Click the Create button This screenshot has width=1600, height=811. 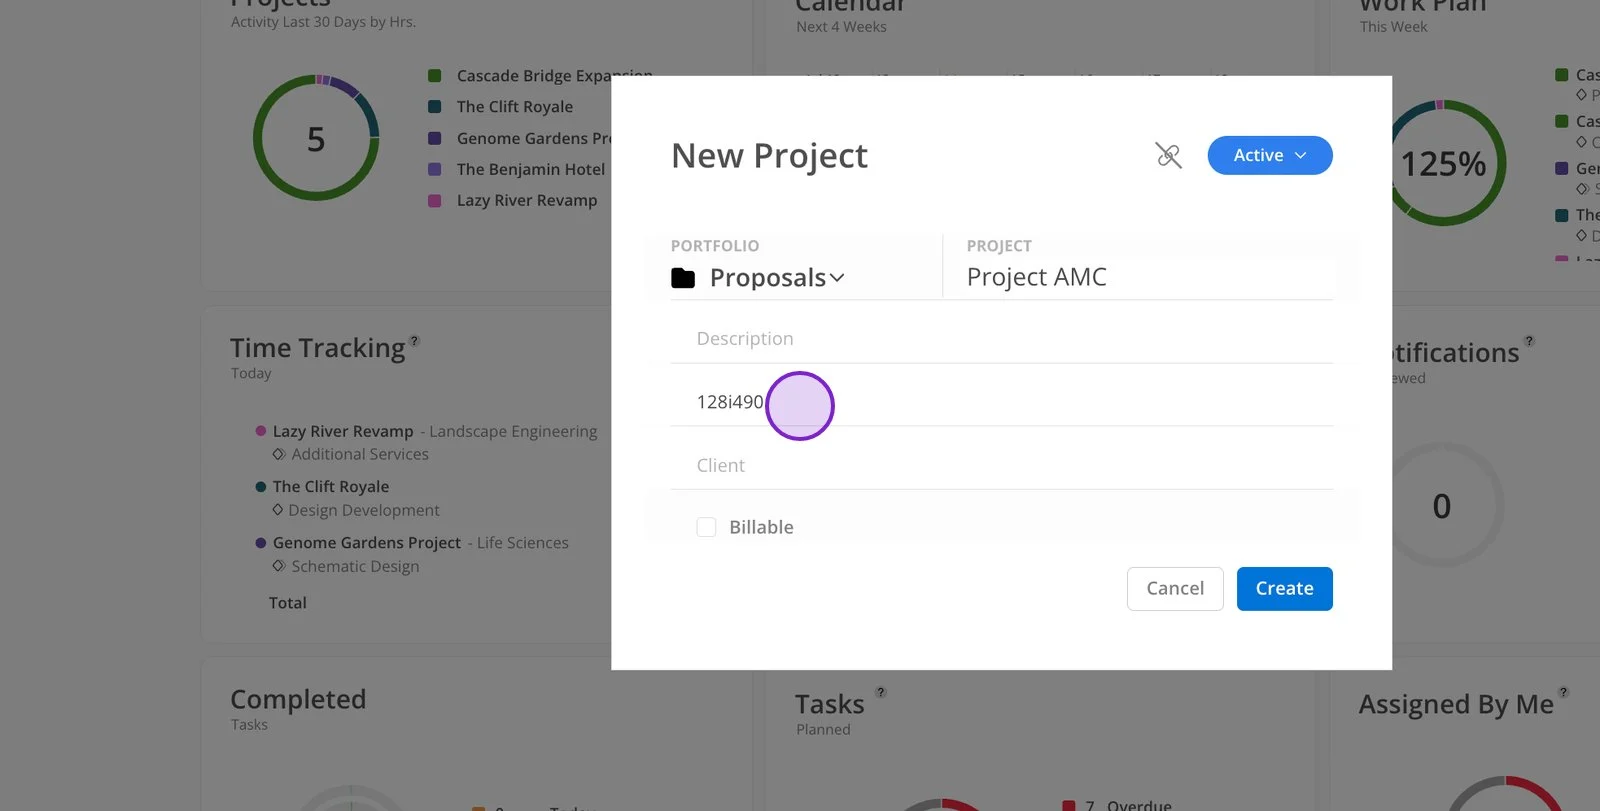point(1284,589)
